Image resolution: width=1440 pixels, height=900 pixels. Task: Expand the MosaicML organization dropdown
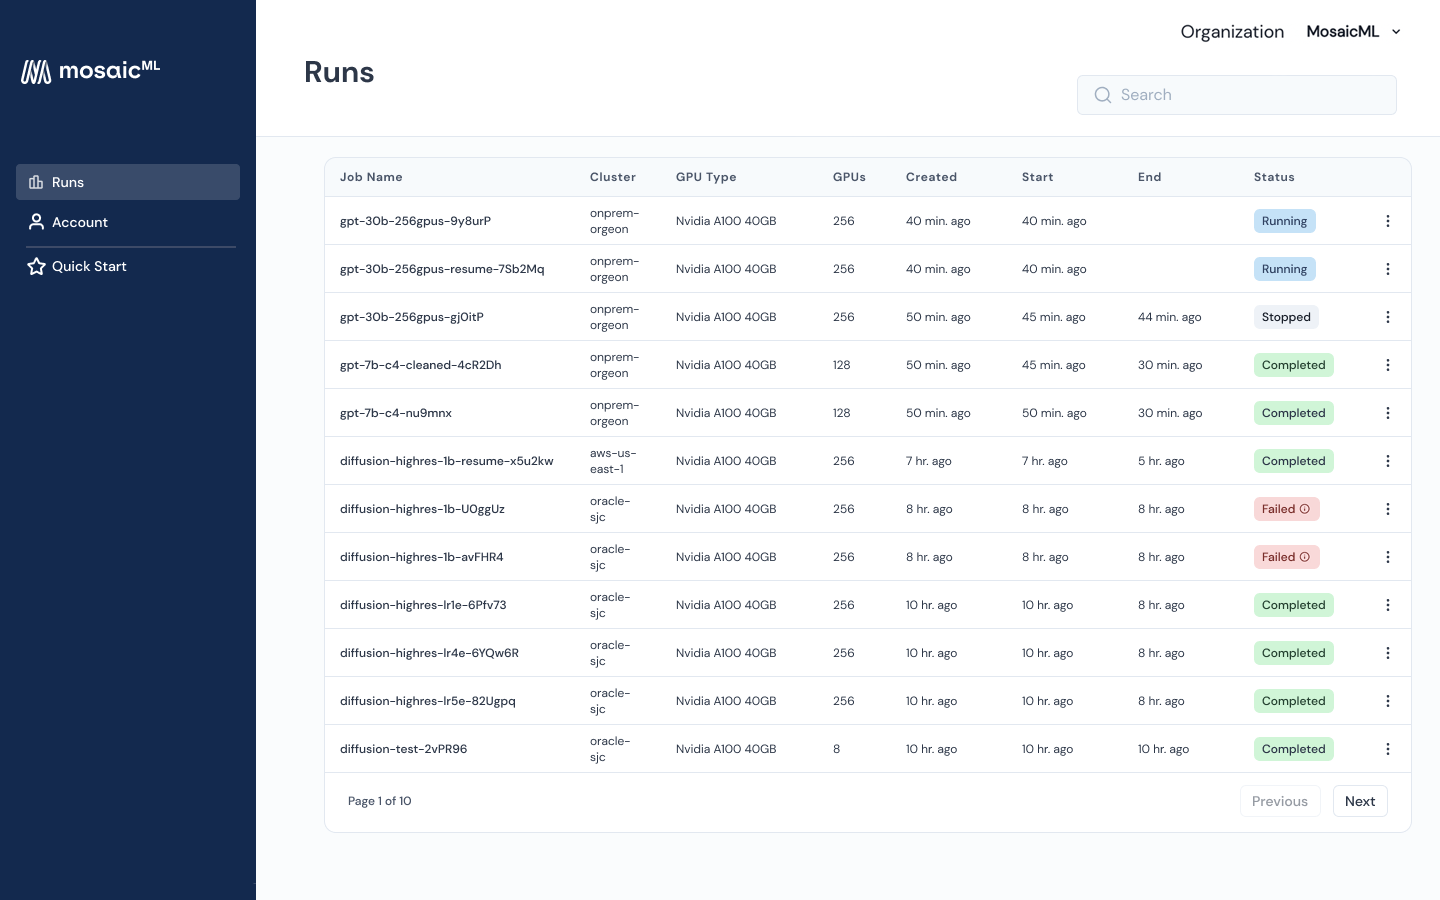pyautogui.click(x=1354, y=32)
